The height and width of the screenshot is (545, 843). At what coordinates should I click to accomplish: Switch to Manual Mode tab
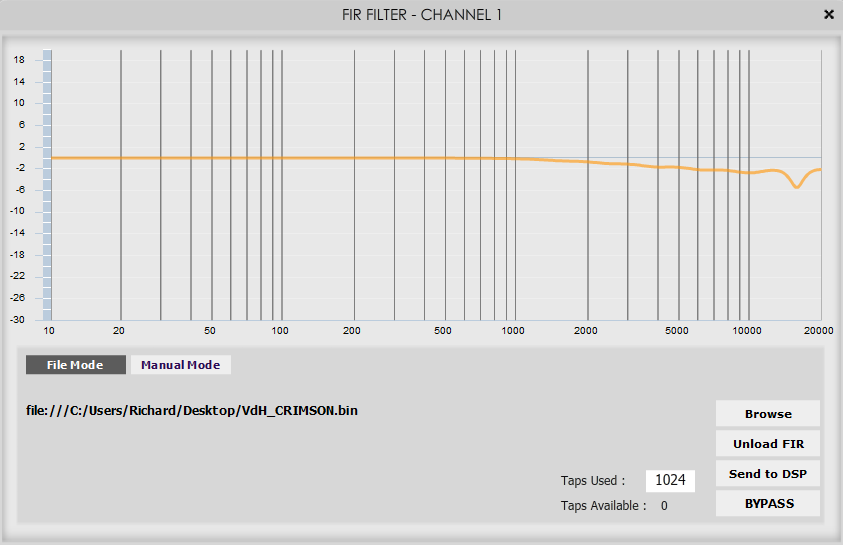coord(181,365)
